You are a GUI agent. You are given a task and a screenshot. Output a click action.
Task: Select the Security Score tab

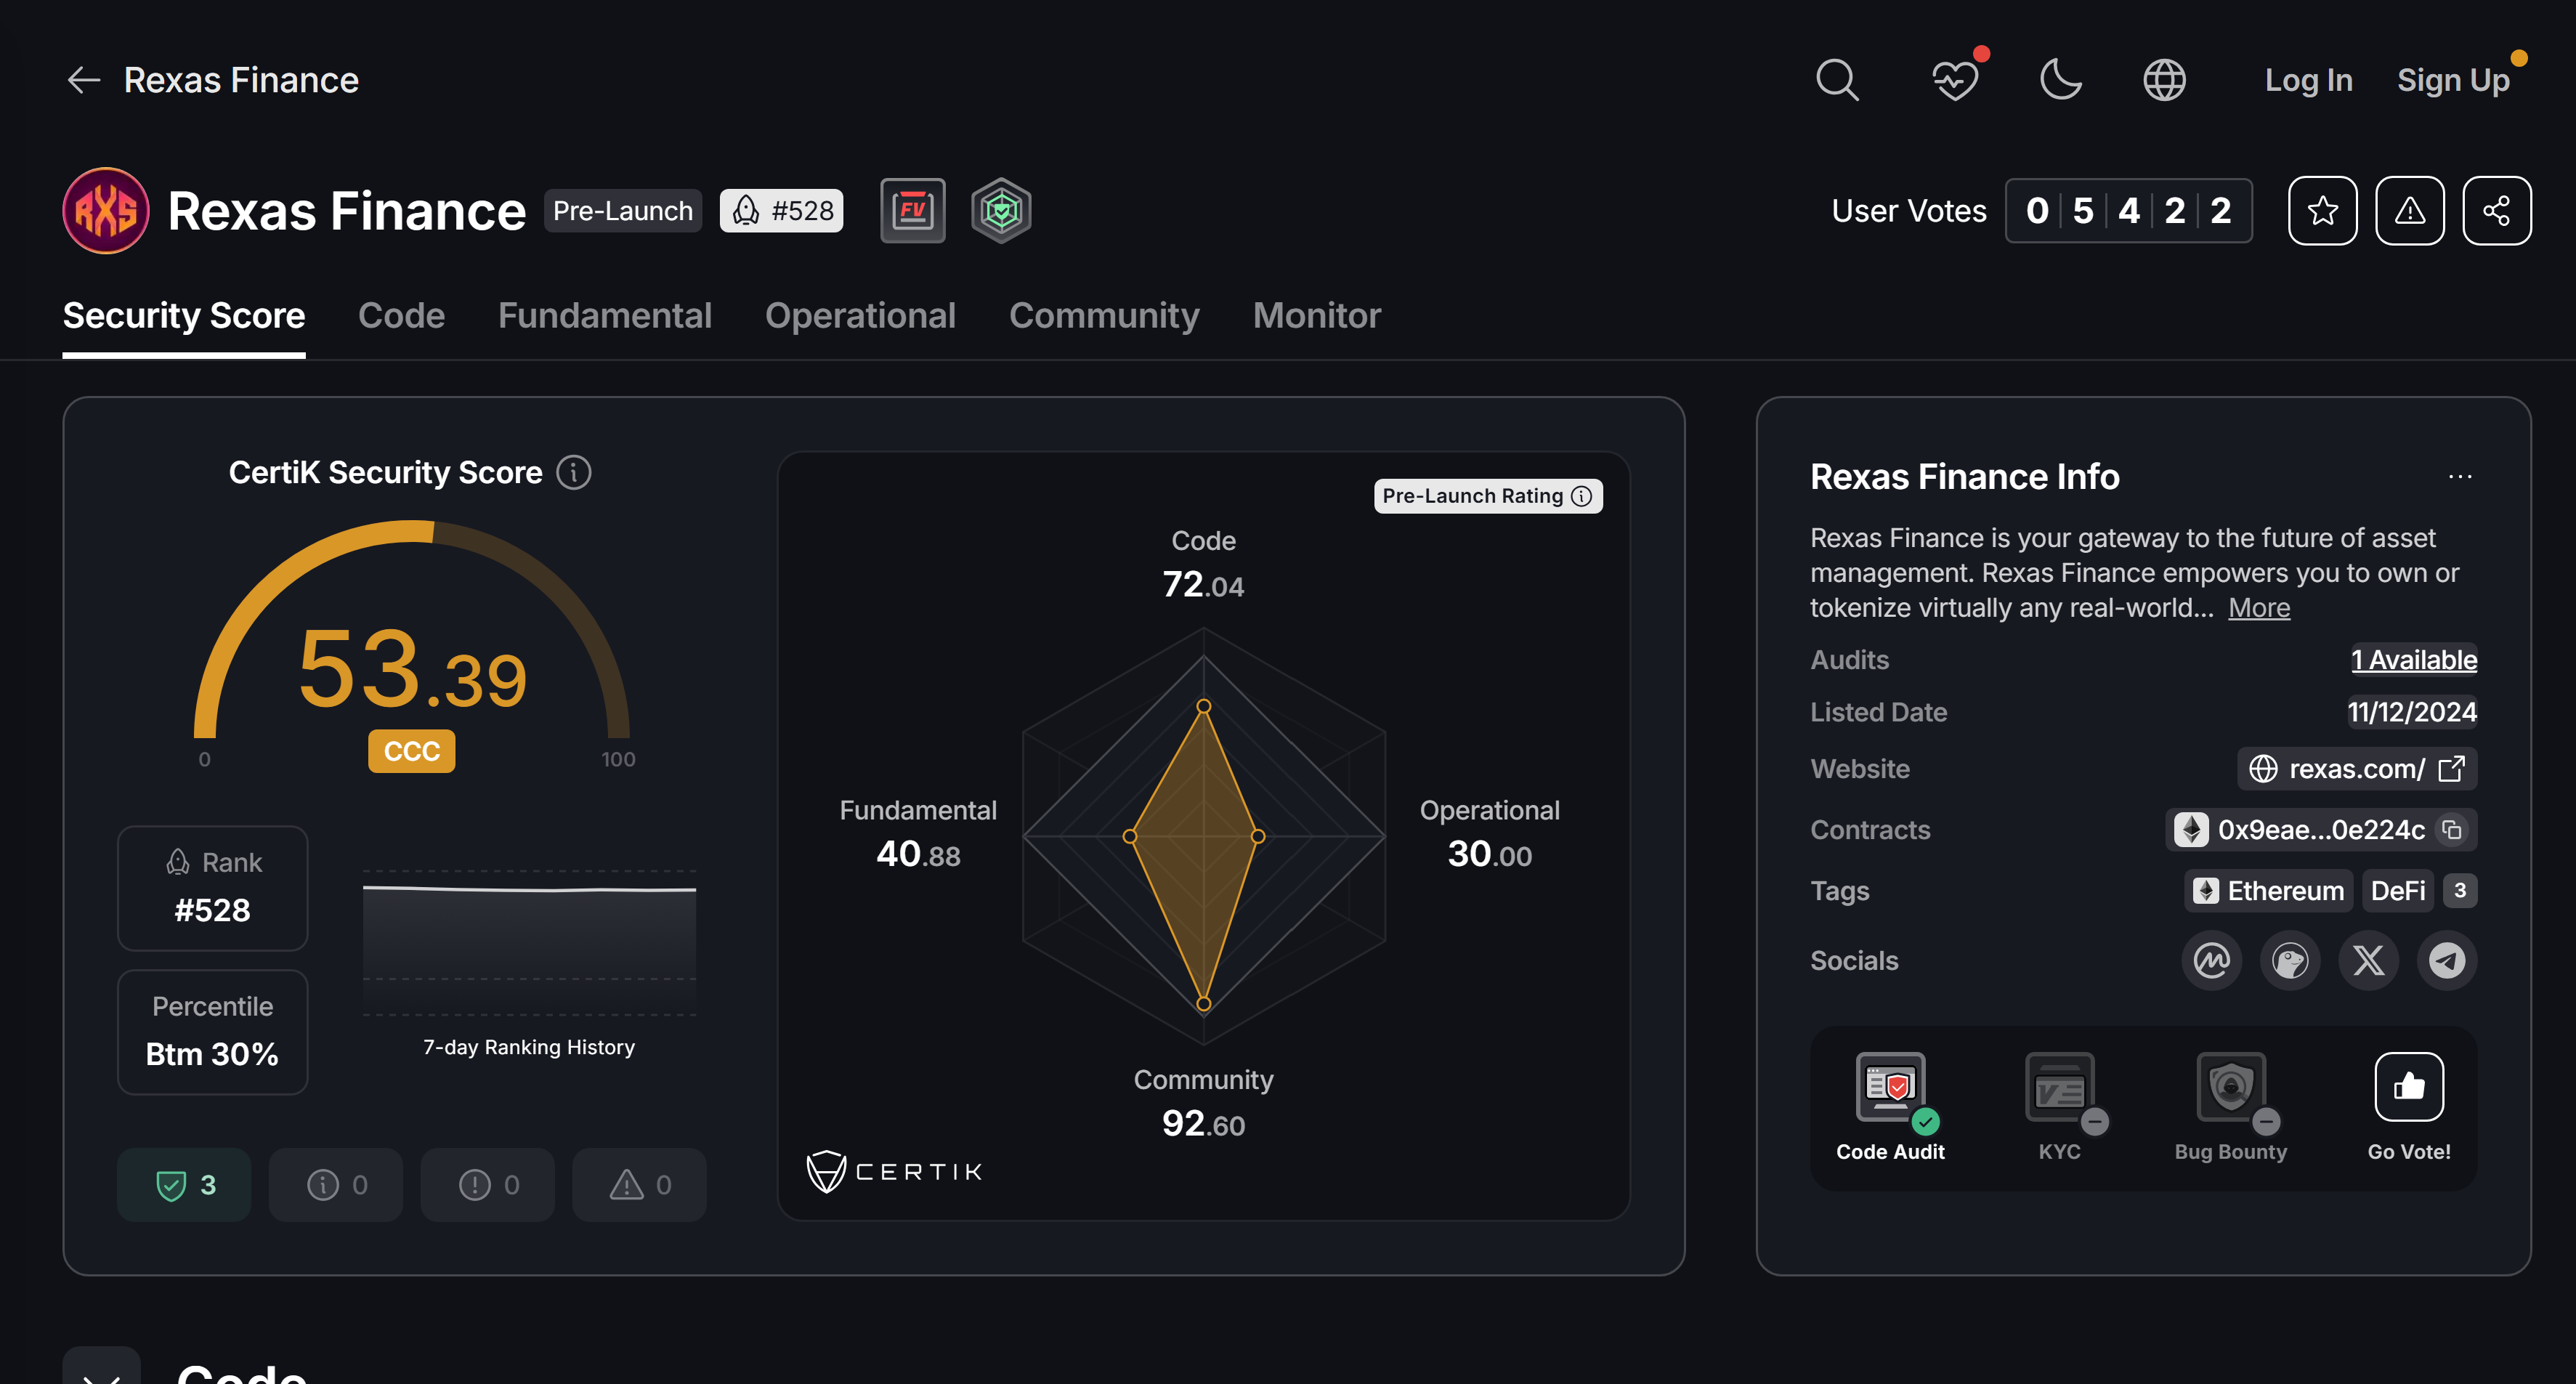[184, 316]
